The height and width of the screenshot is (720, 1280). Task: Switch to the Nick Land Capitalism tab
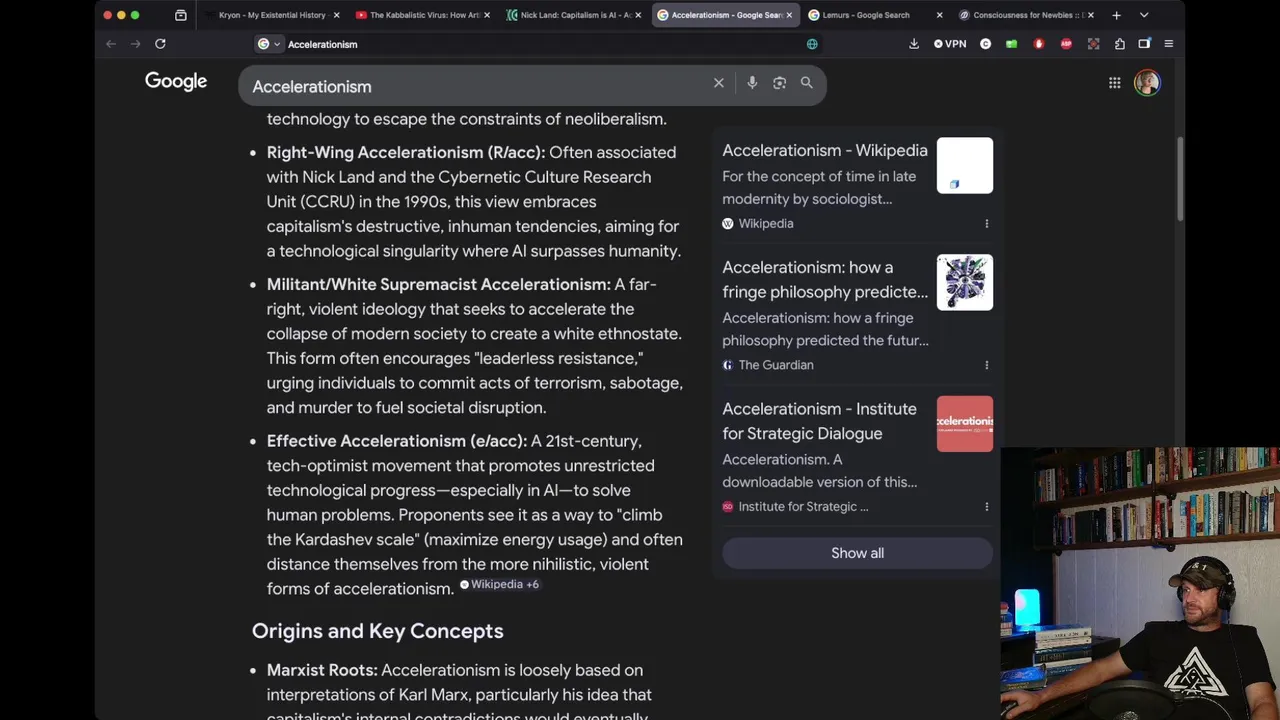[x=570, y=15]
